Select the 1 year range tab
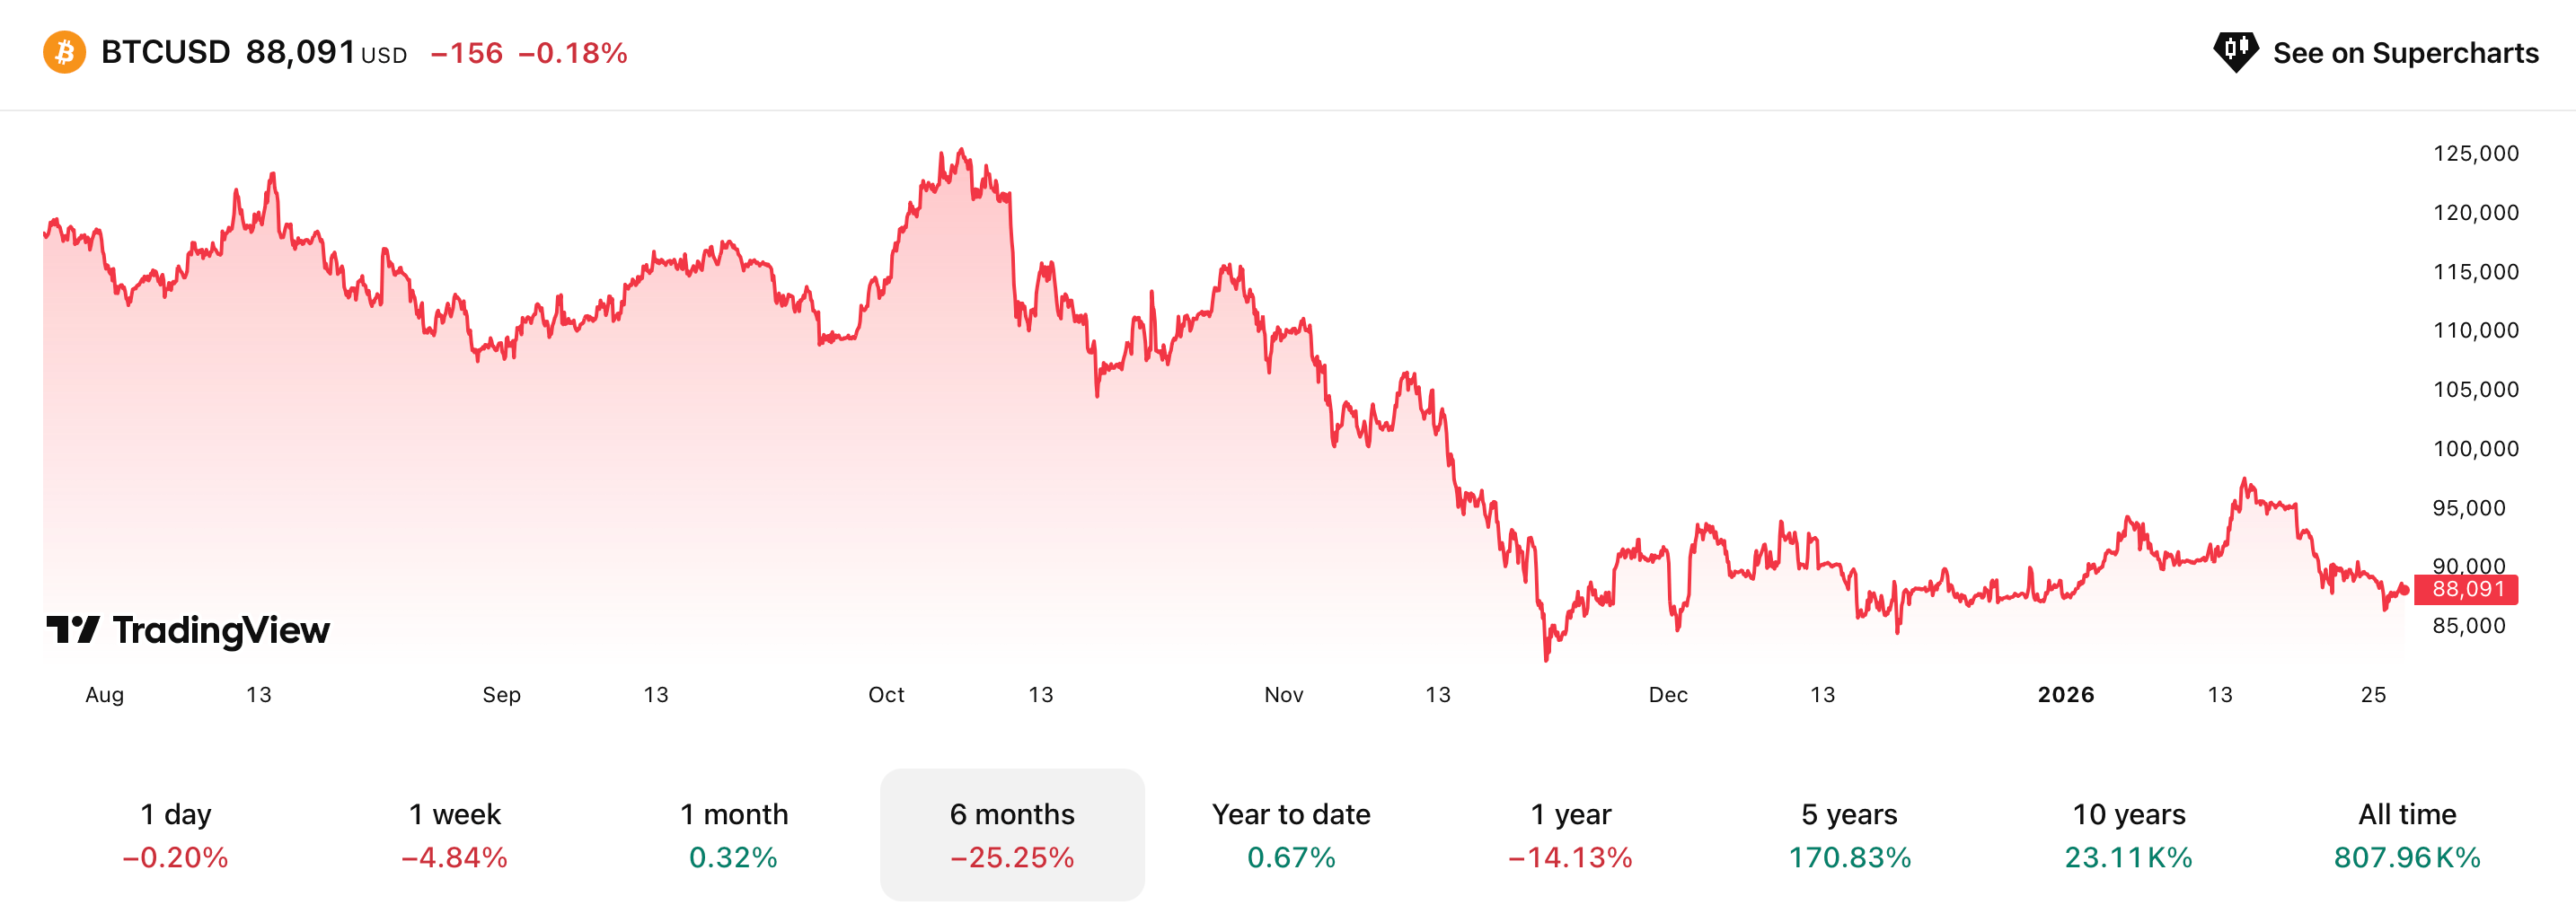2576x914 pixels. (x=1570, y=834)
